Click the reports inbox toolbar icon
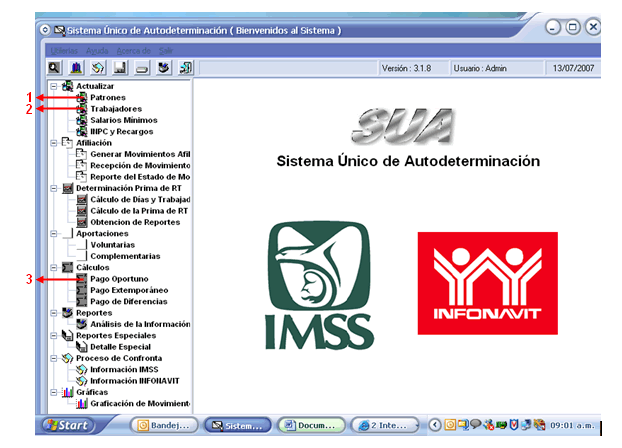 pyautogui.click(x=163, y=68)
